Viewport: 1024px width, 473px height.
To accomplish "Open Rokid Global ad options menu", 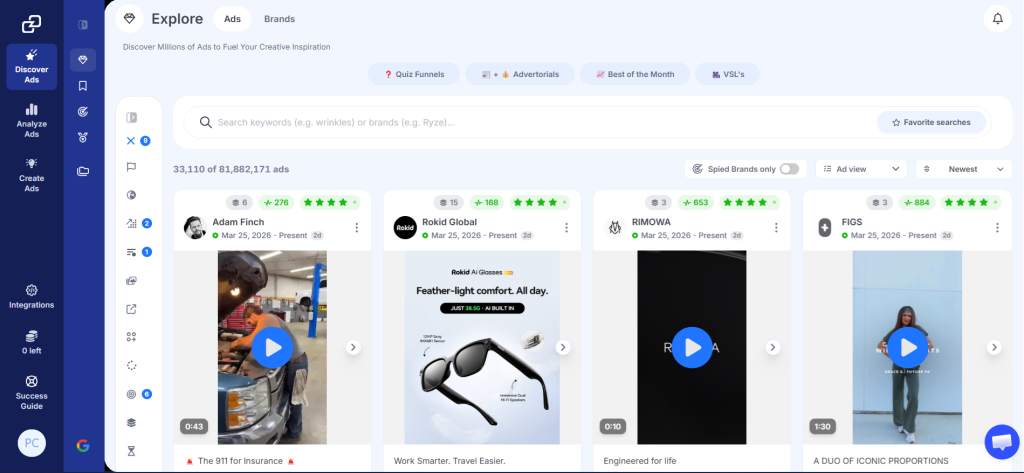I will (566, 227).
